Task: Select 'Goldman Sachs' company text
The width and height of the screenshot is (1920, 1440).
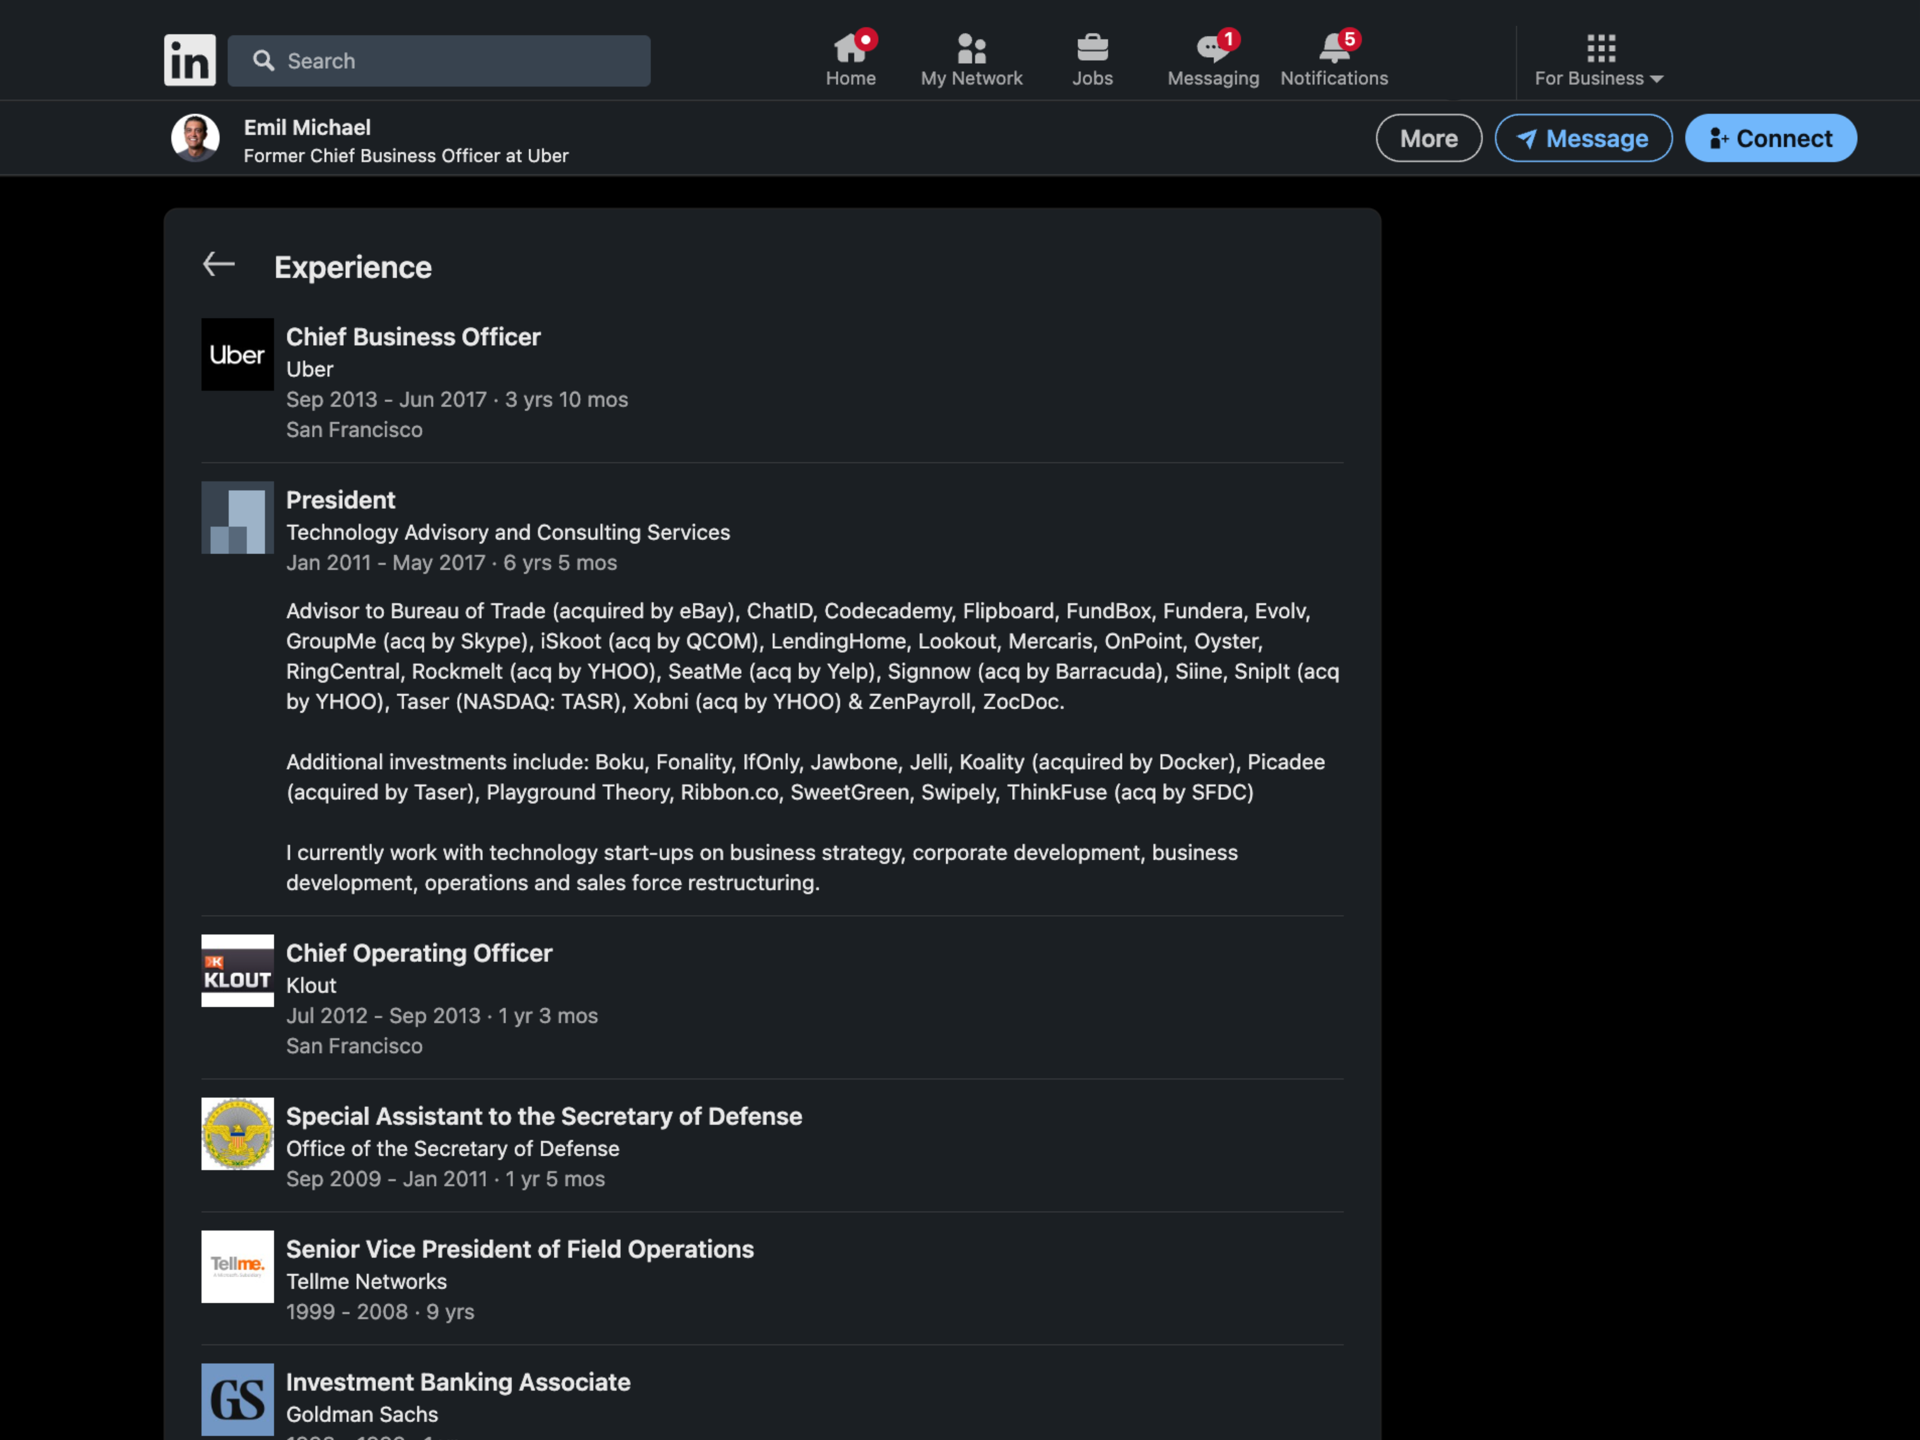Action: coord(362,1414)
